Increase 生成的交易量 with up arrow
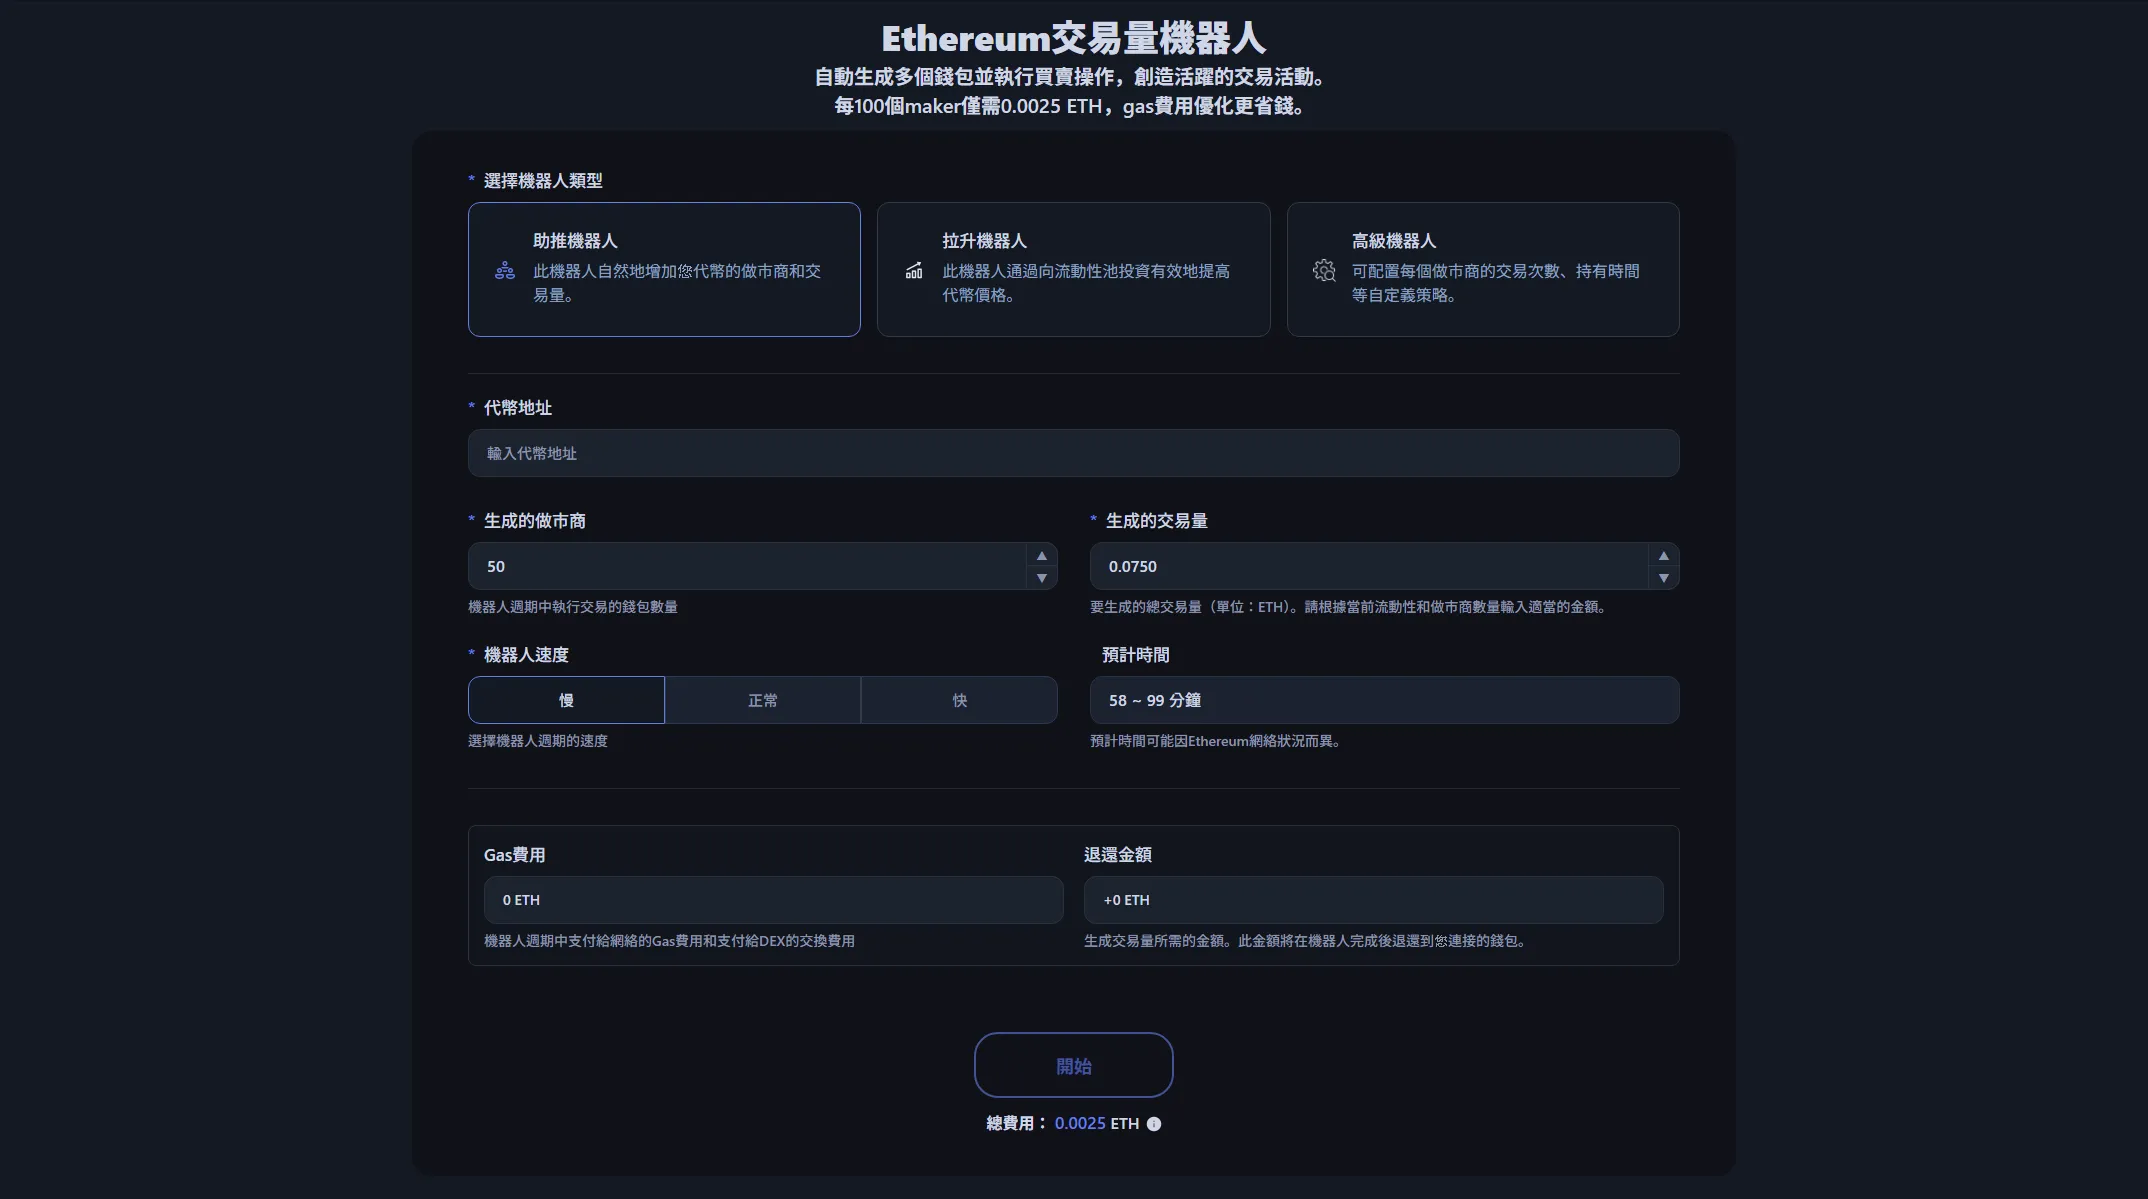Image resolution: width=2148 pixels, height=1199 pixels. coord(1663,556)
